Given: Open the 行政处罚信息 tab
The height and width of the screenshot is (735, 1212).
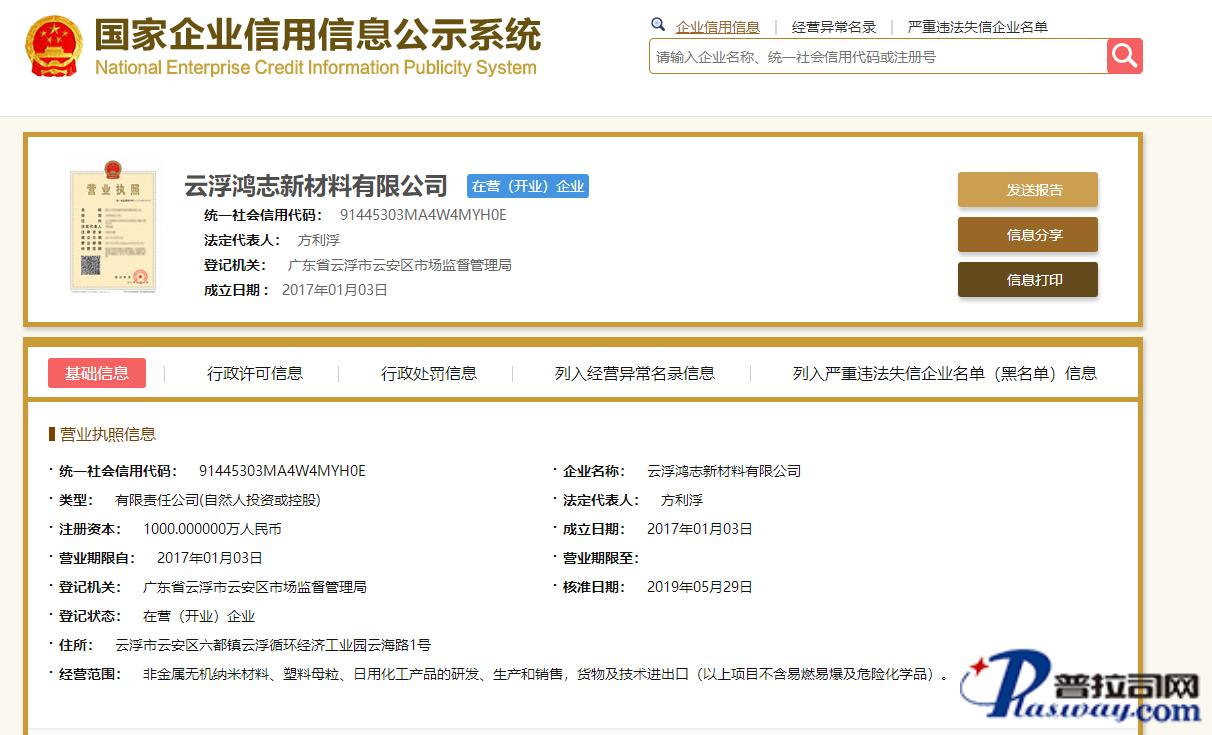Looking at the screenshot, I should tap(429, 373).
